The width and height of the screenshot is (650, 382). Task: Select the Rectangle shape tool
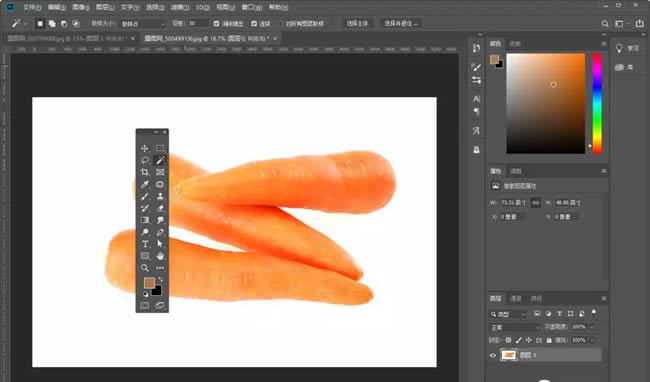click(145, 256)
